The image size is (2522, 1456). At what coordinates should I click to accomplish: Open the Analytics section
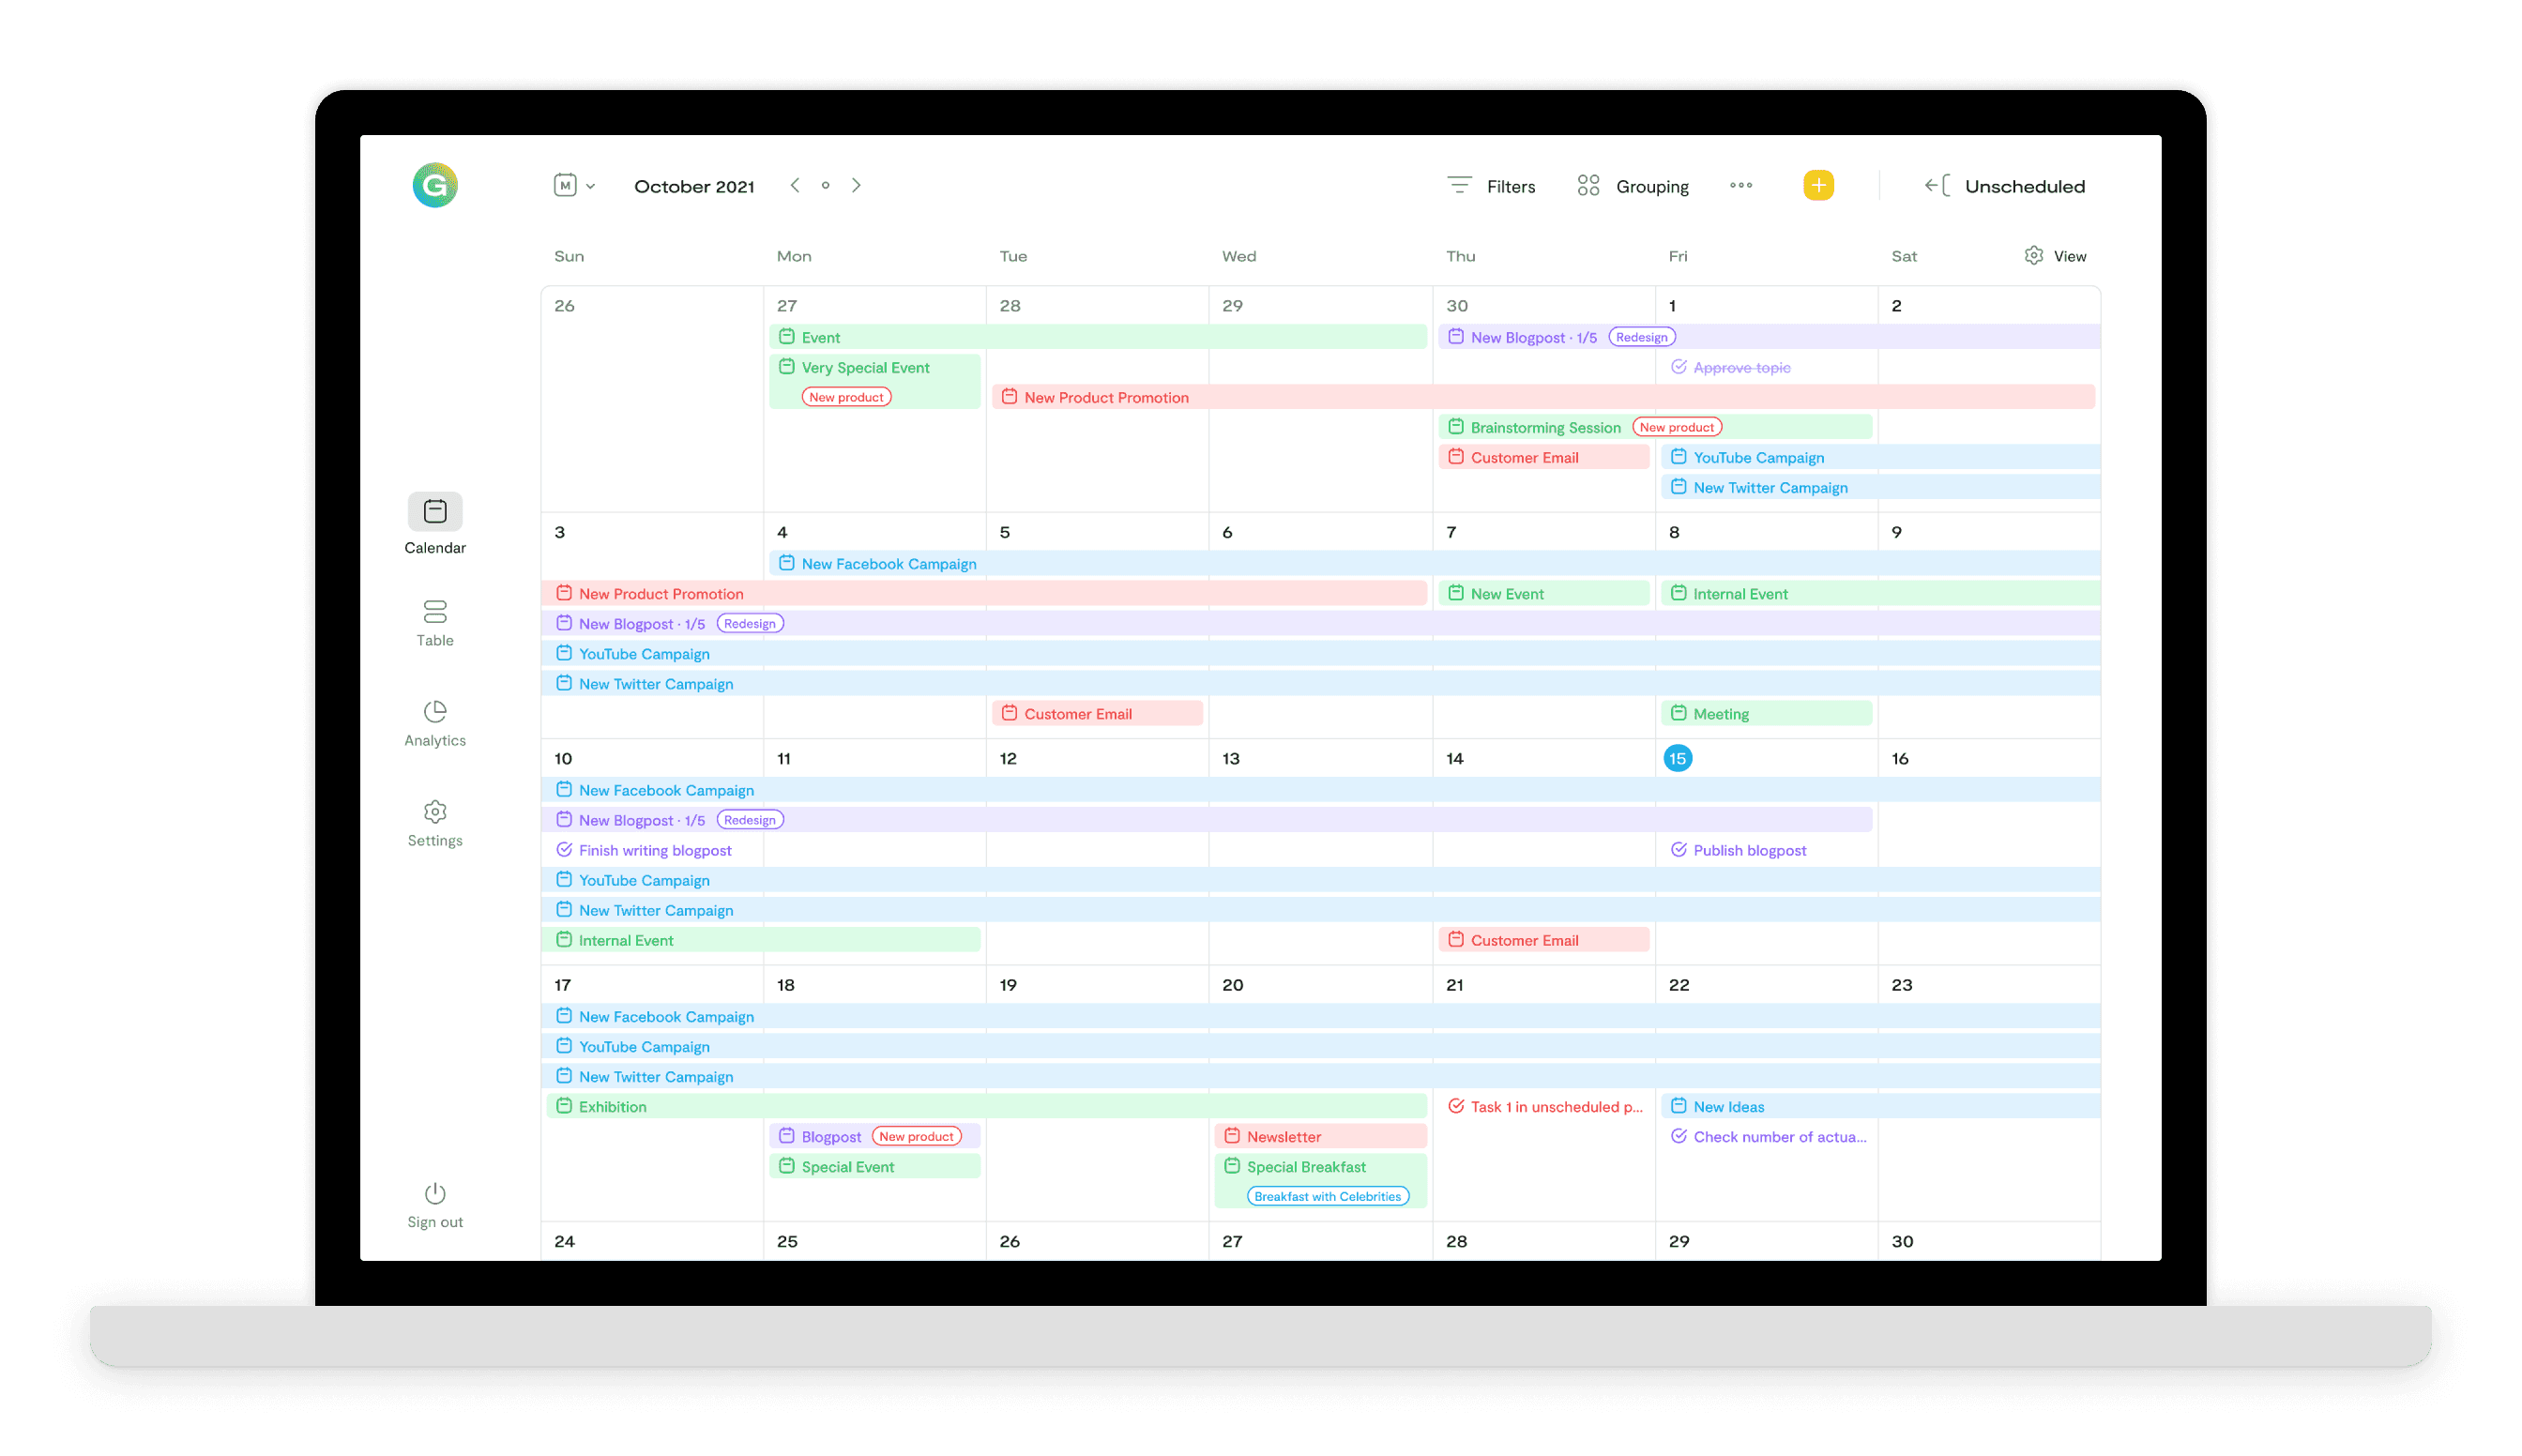click(x=435, y=722)
